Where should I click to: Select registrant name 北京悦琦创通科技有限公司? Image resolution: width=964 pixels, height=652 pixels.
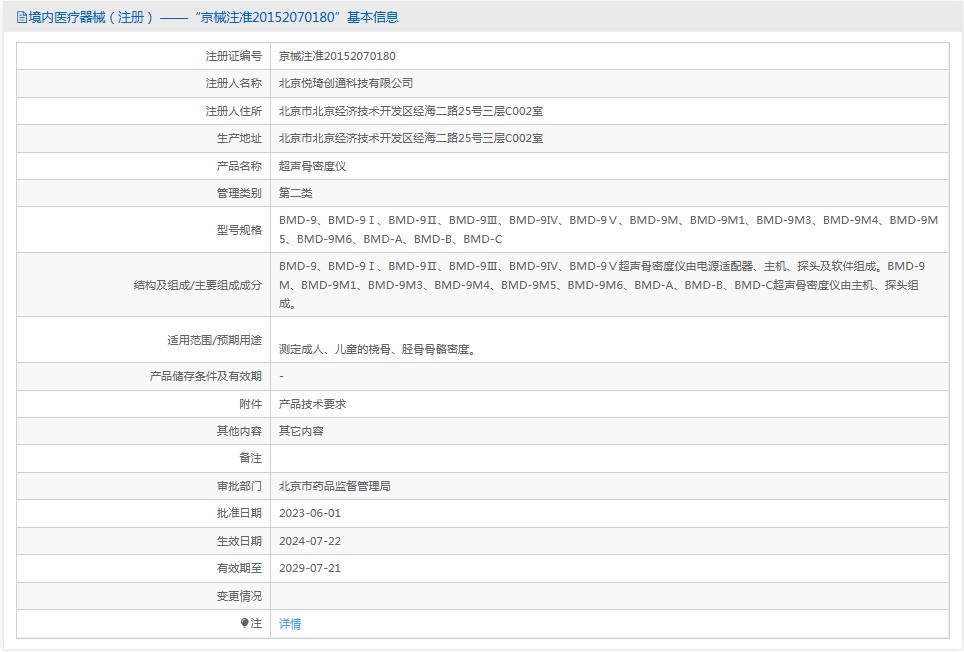[346, 83]
